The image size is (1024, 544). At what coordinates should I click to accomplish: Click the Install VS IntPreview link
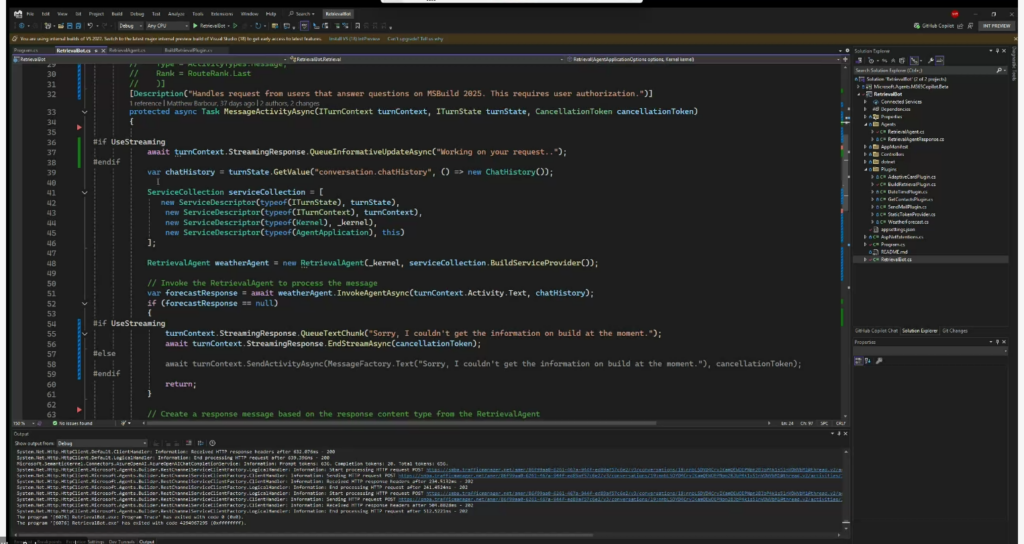click(x=355, y=39)
